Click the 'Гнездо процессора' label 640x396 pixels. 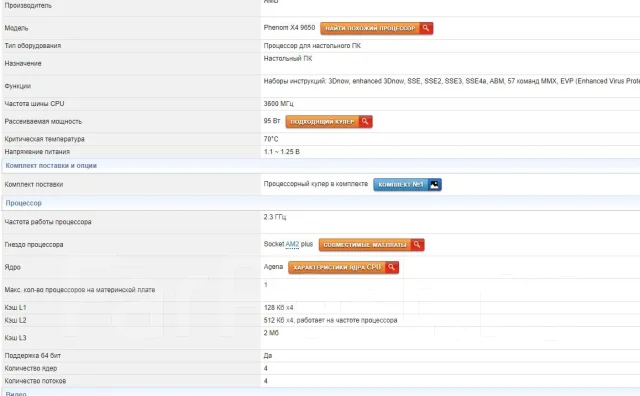point(34,245)
